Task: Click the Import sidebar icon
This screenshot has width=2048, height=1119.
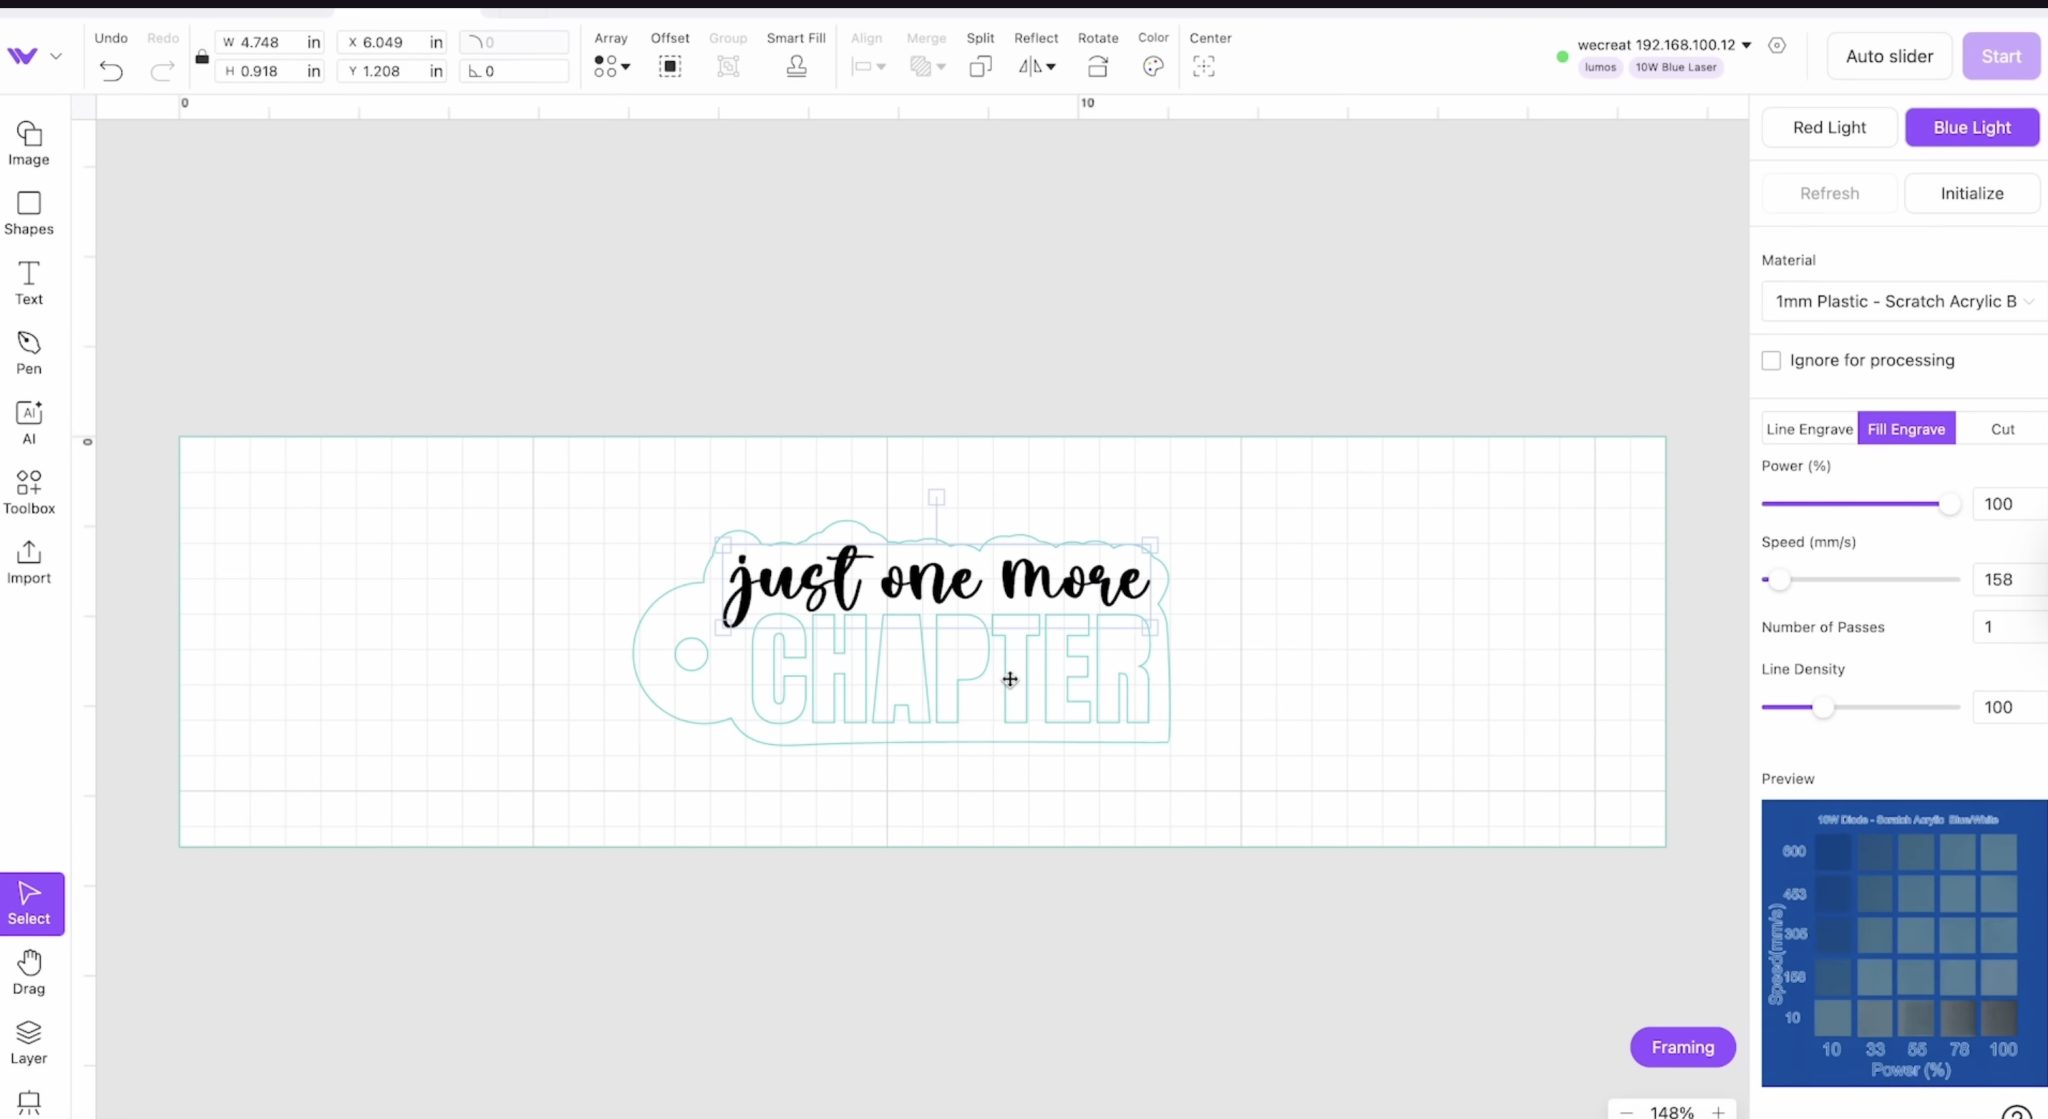Action: click(x=28, y=560)
